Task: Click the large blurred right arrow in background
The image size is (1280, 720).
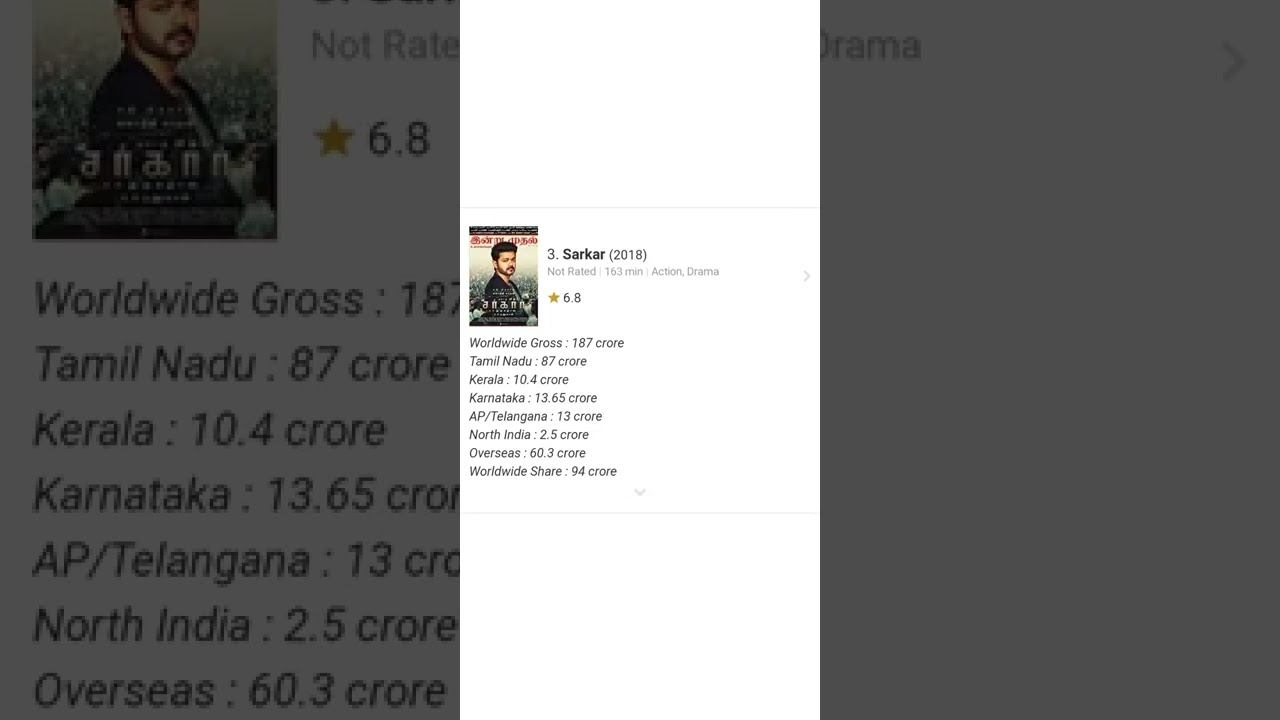Action: pos(1234,62)
